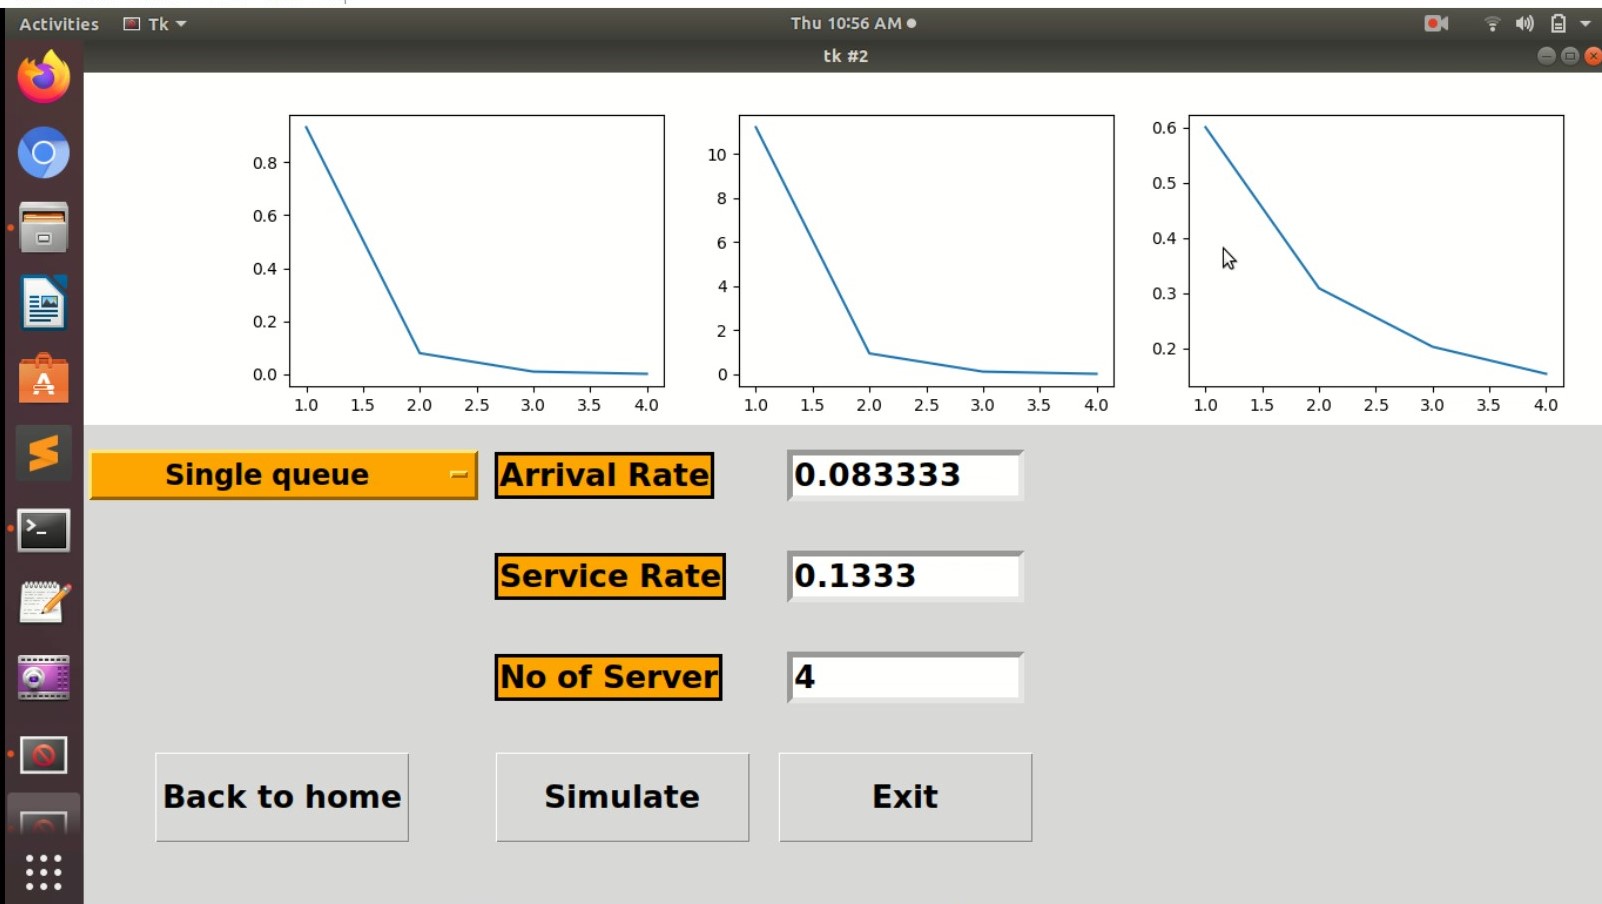
Task: Open the Text Editor notepad icon
Action: [x=43, y=603]
